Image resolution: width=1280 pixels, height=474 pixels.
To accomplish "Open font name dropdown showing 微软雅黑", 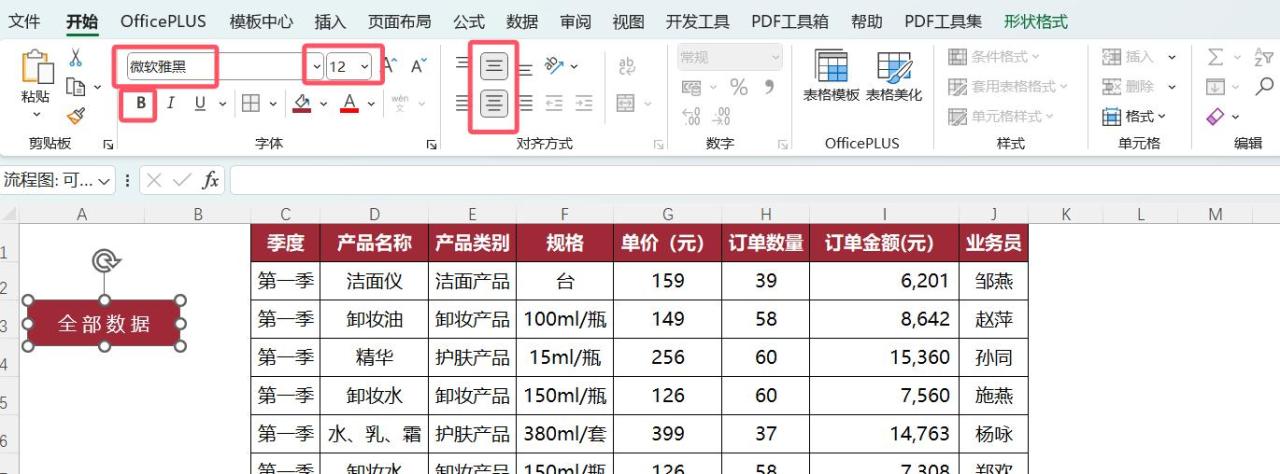I will pos(316,67).
